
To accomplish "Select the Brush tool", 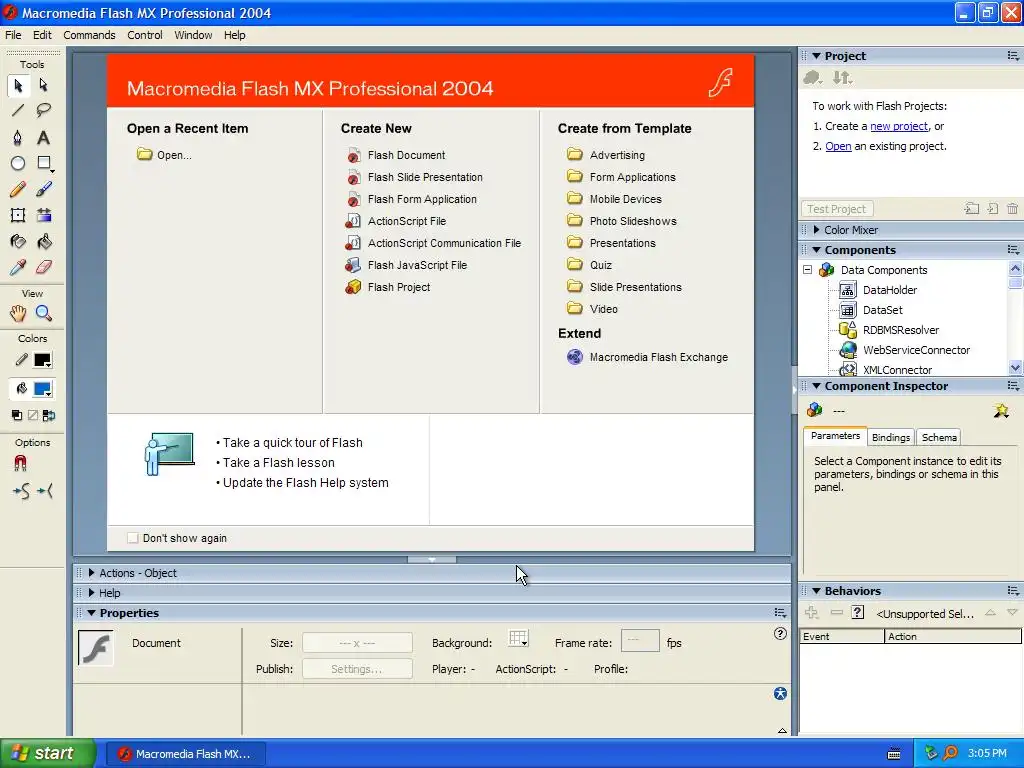I will (44, 189).
